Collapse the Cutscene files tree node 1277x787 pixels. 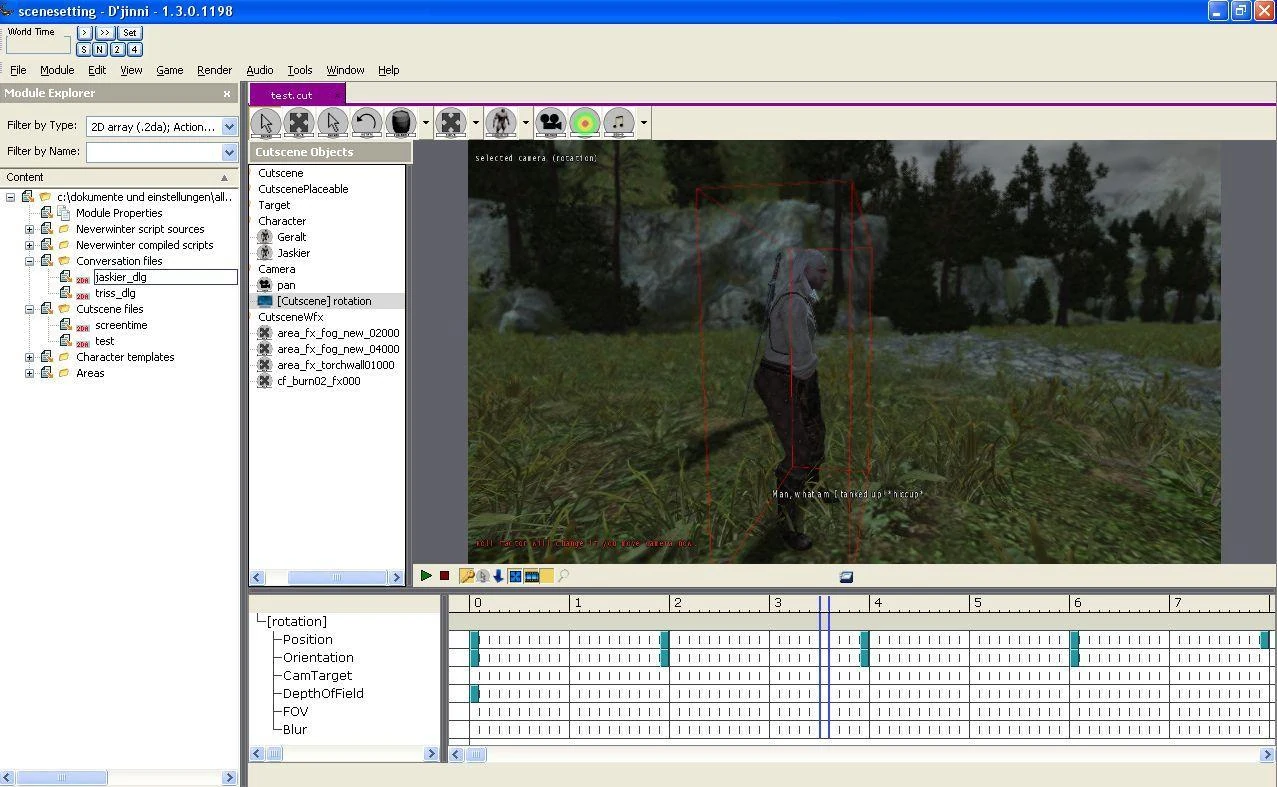[30, 309]
